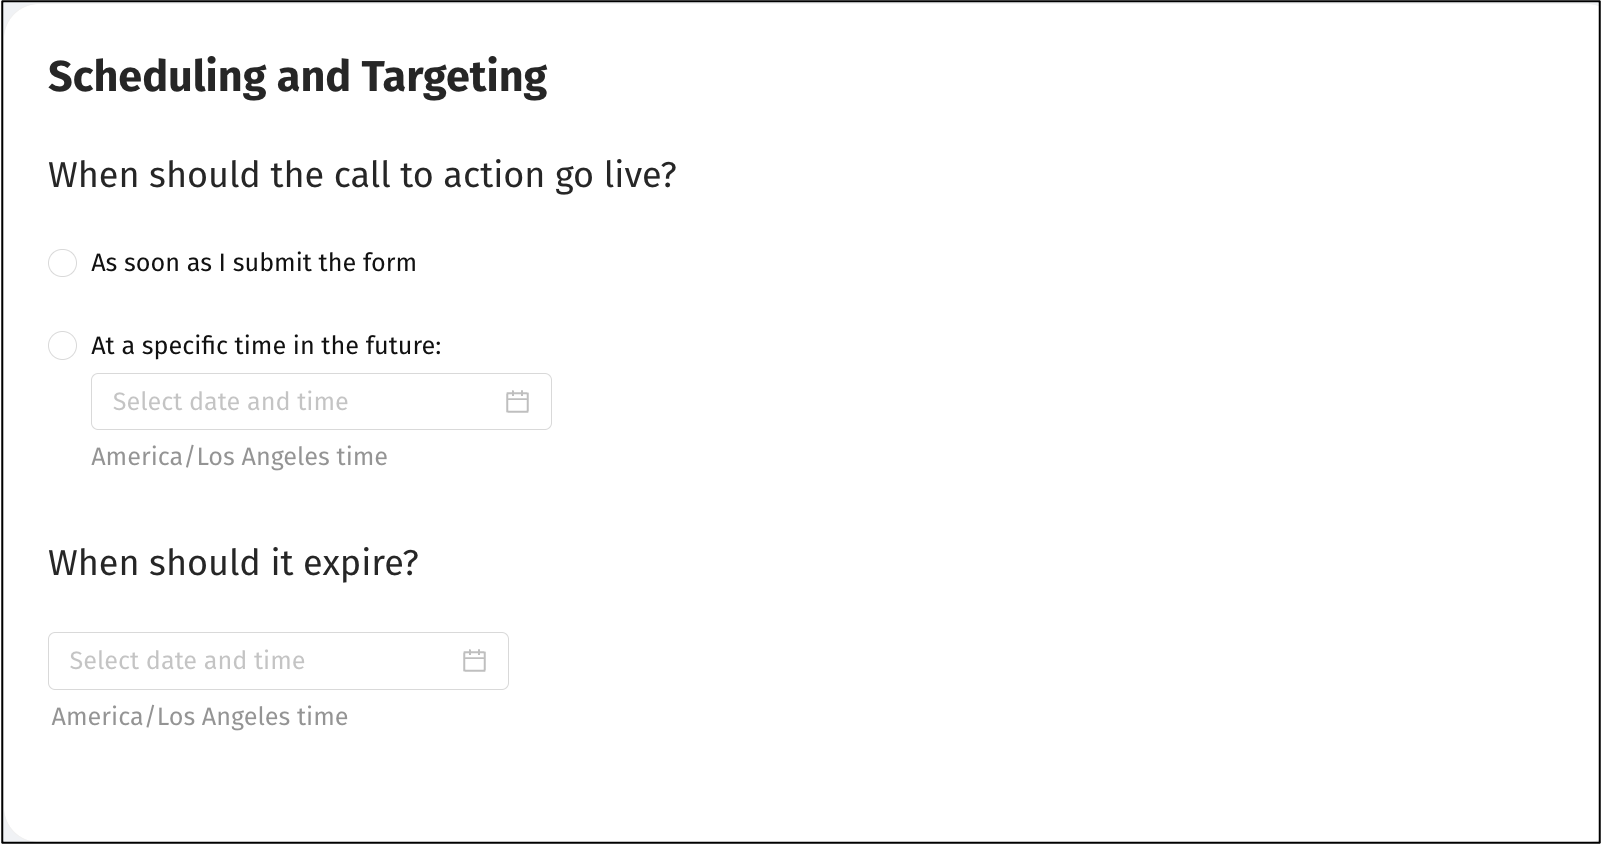
Task: Click placeholder text in expiration date picker
Action: 187,661
